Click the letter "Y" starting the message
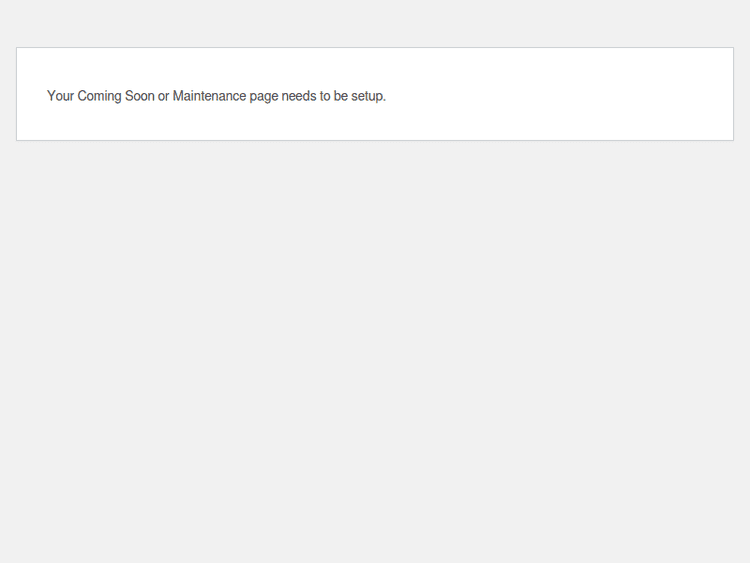The height and width of the screenshot is (563, 750). coord(51,96)
